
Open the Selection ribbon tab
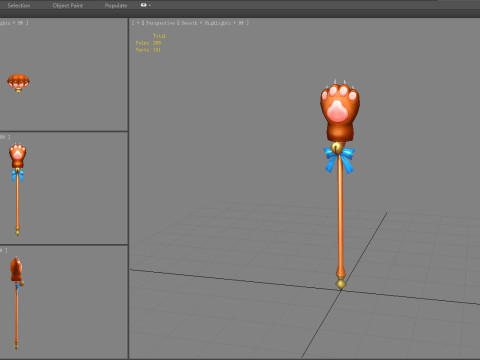pos(19,5)
